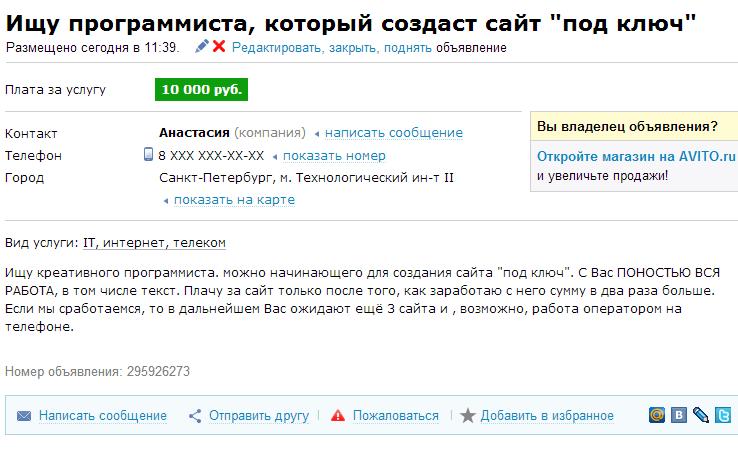Share via the LiveJournal pencil icon

click(701, 415)
